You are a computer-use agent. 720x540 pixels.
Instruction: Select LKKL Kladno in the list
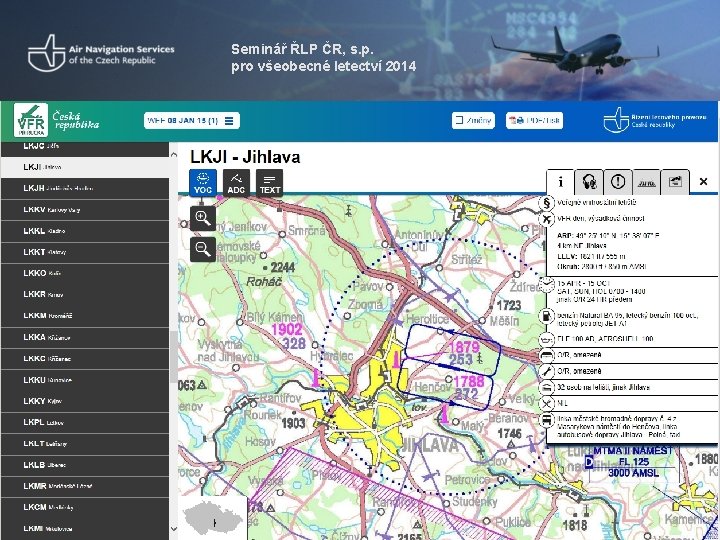[x=85, y=231]
